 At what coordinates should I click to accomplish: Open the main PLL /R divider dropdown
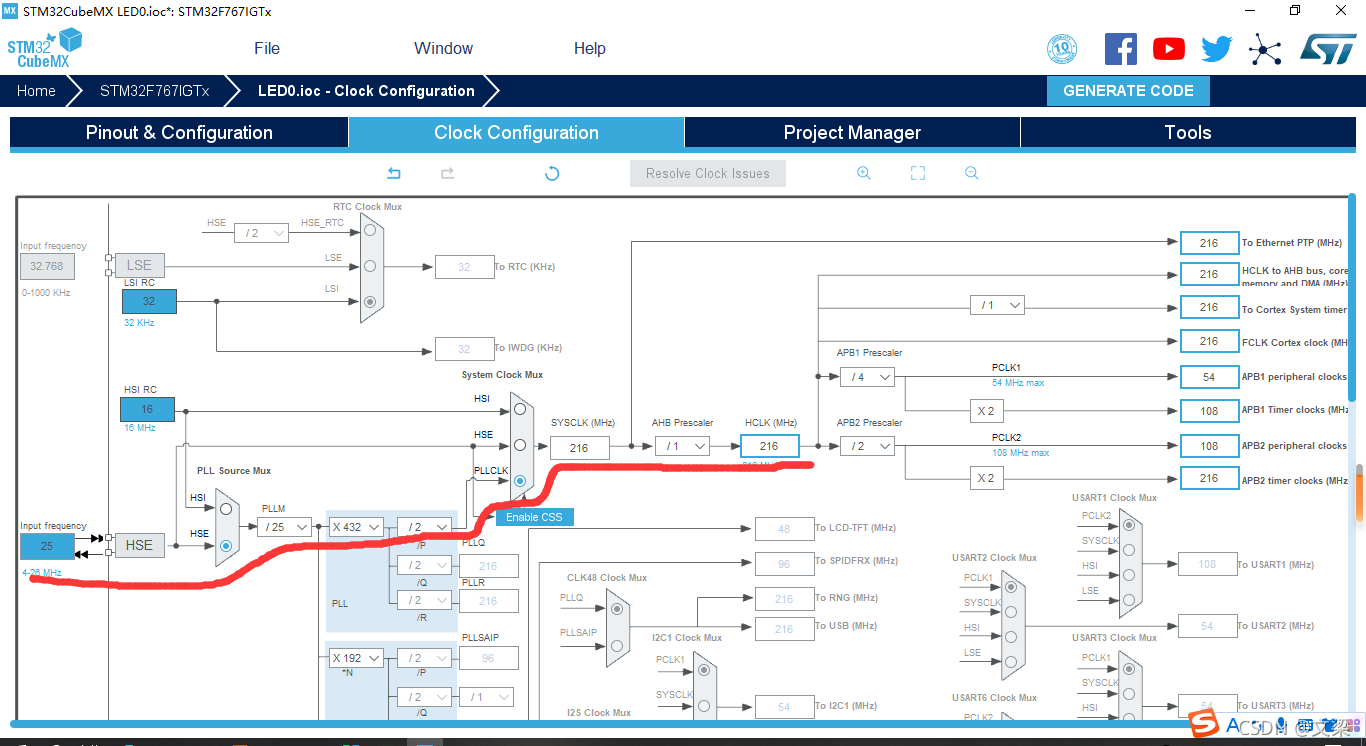(424, 600)
